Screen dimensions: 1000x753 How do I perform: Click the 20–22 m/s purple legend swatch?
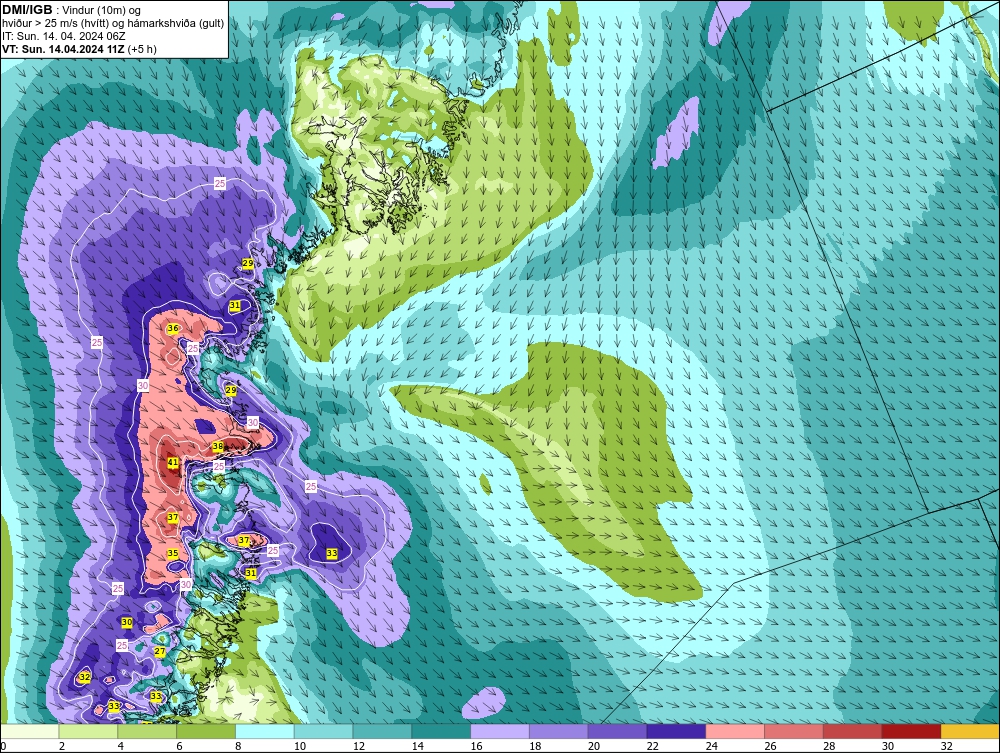pos(617,731)
